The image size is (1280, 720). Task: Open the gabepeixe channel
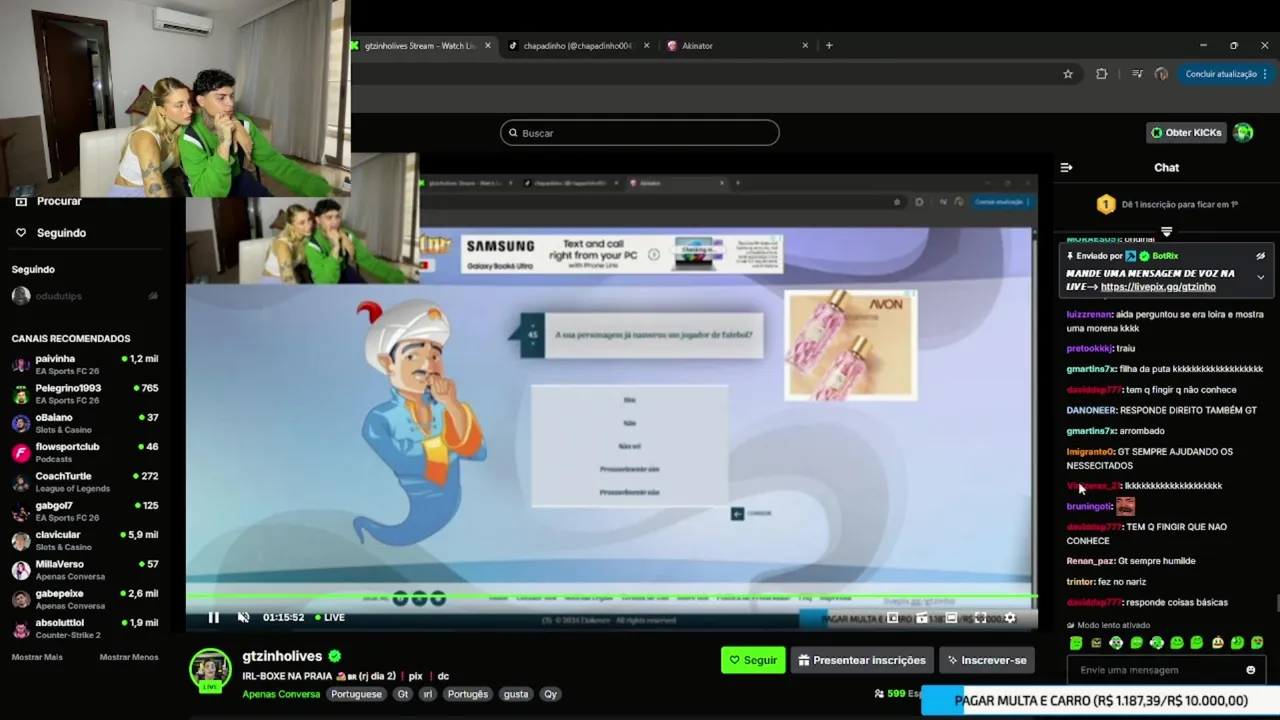[x=85, y=599]
